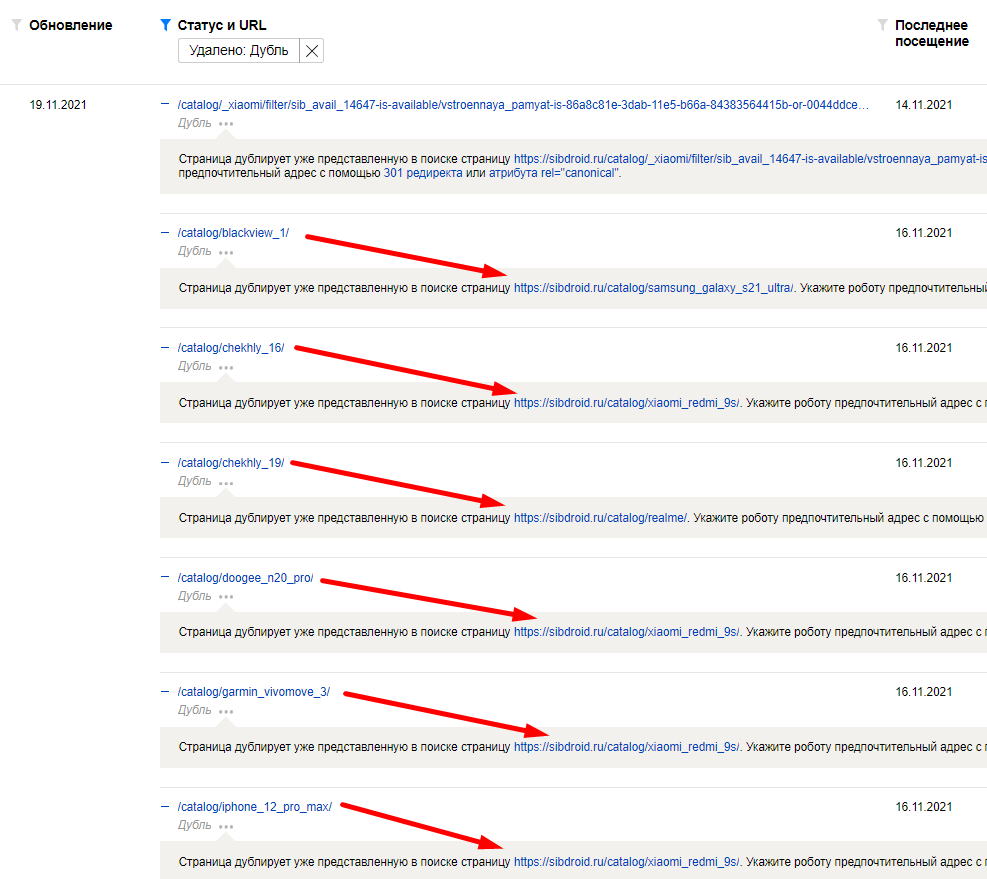Select the 16.11.2021 date in blackview_1 row
Image resolution: width=987 pixels, height=879 pixels.
tap(924, 233)
